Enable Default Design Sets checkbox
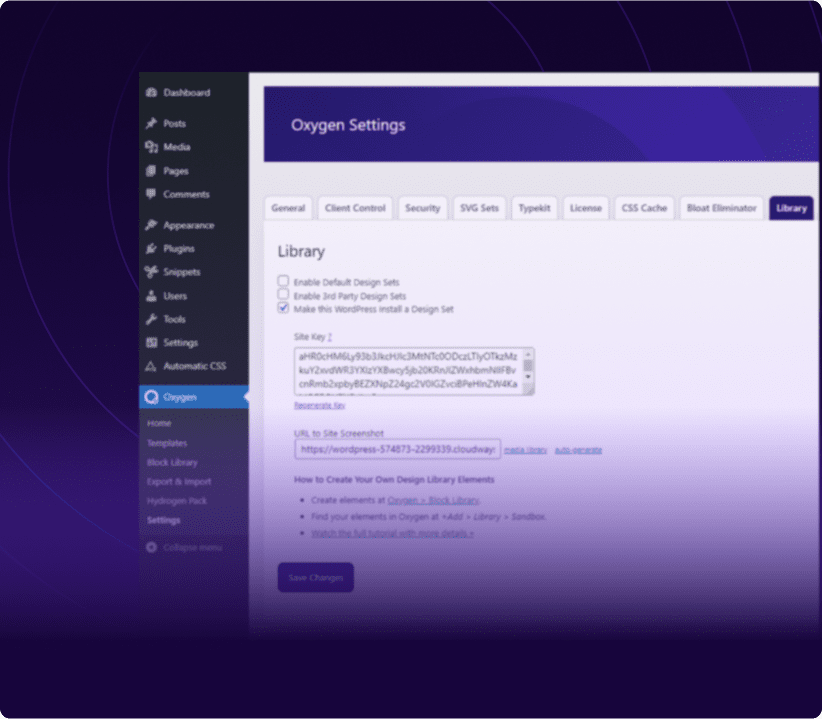The width and height of the screenshot is (822, 719). pyautogui.click(x=283, y=281)
